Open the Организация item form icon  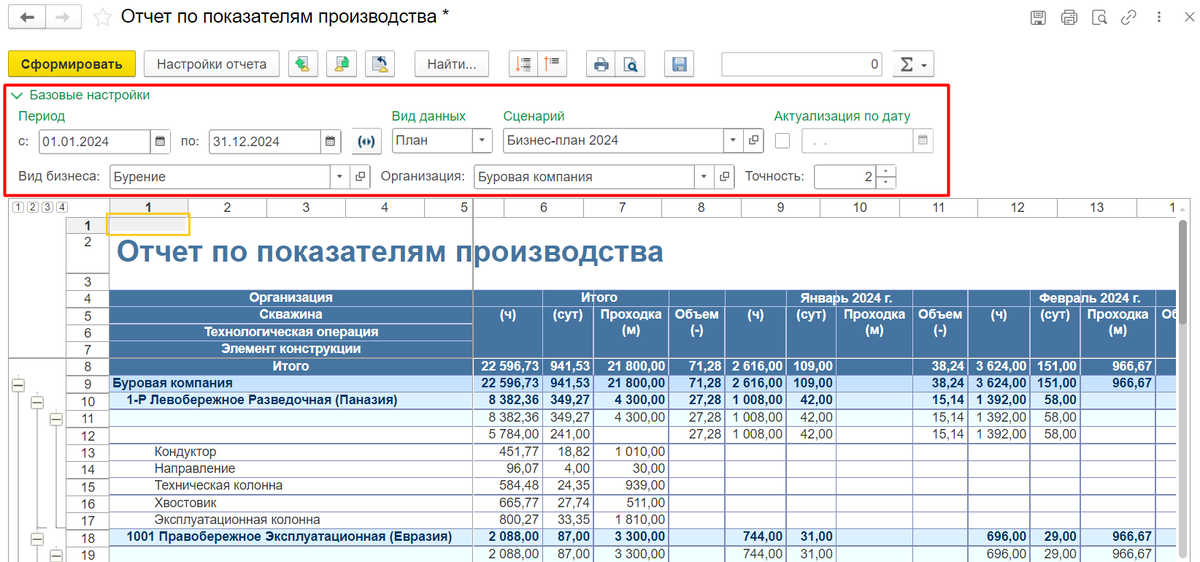click(x=726, y=177)
